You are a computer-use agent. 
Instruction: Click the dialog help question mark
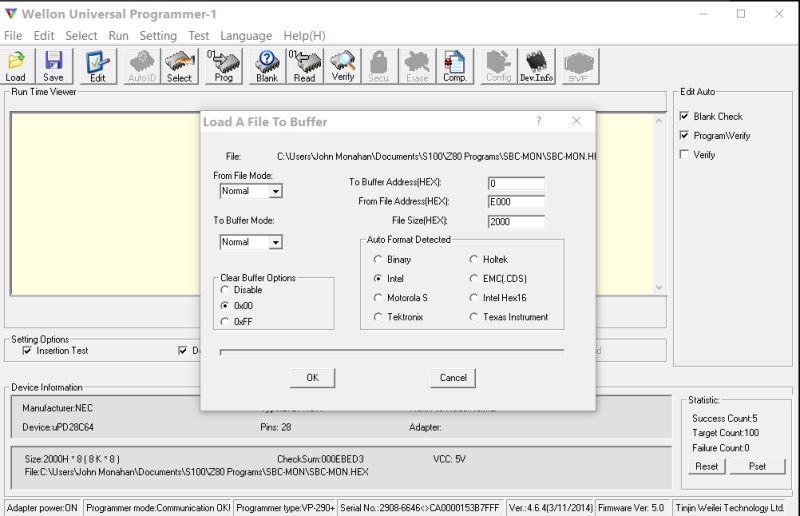click(539, 121)
